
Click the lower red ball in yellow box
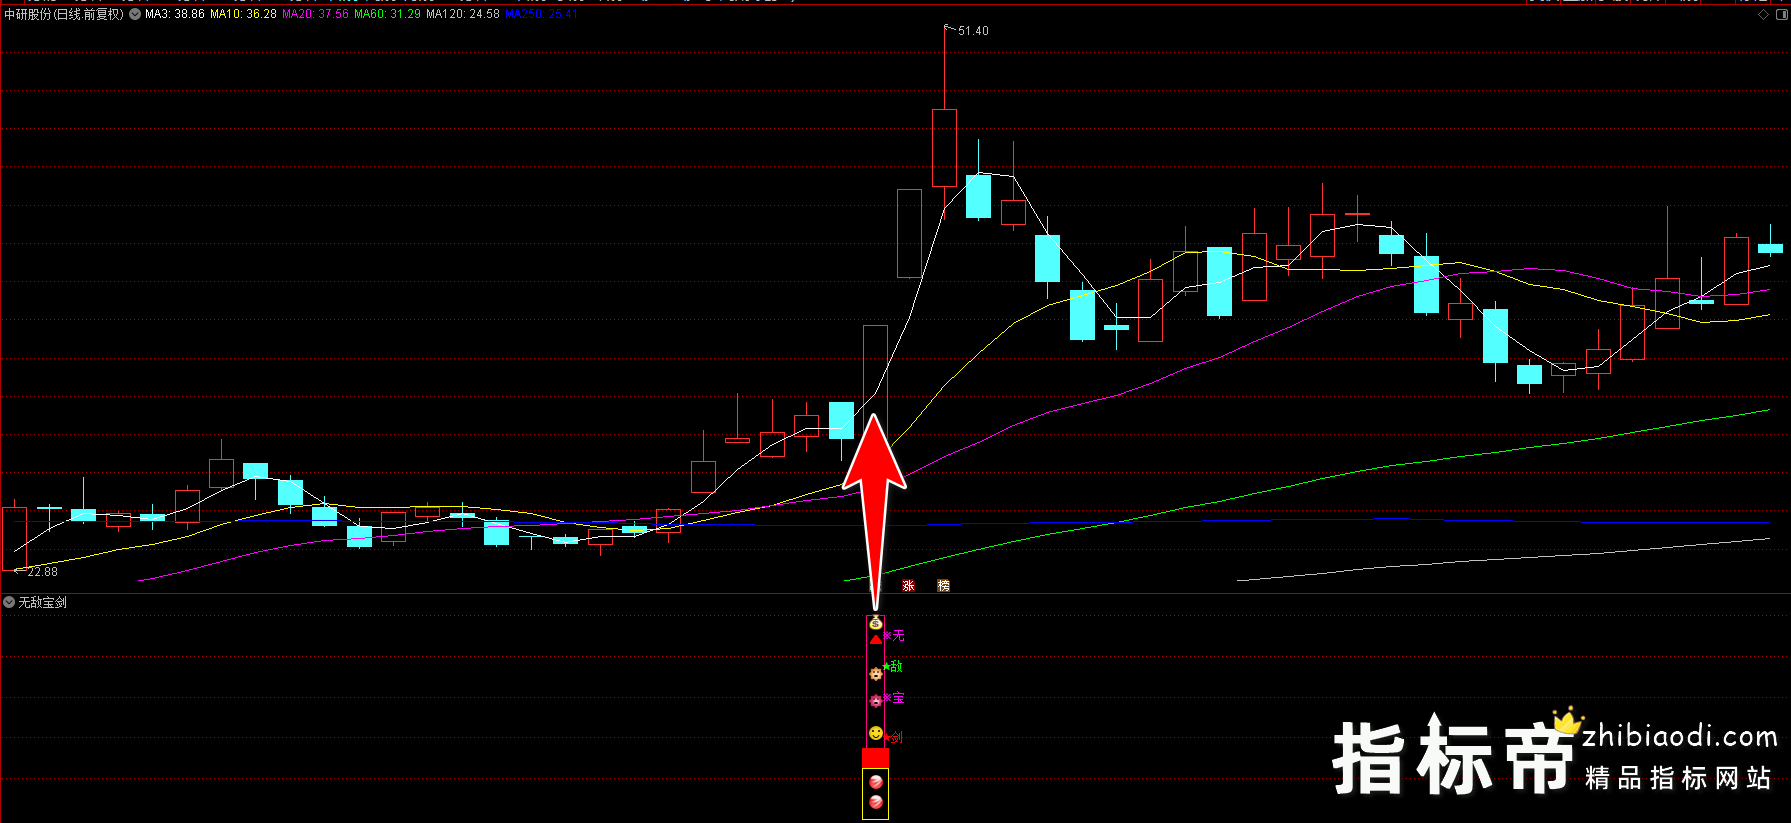coord(876,802)
